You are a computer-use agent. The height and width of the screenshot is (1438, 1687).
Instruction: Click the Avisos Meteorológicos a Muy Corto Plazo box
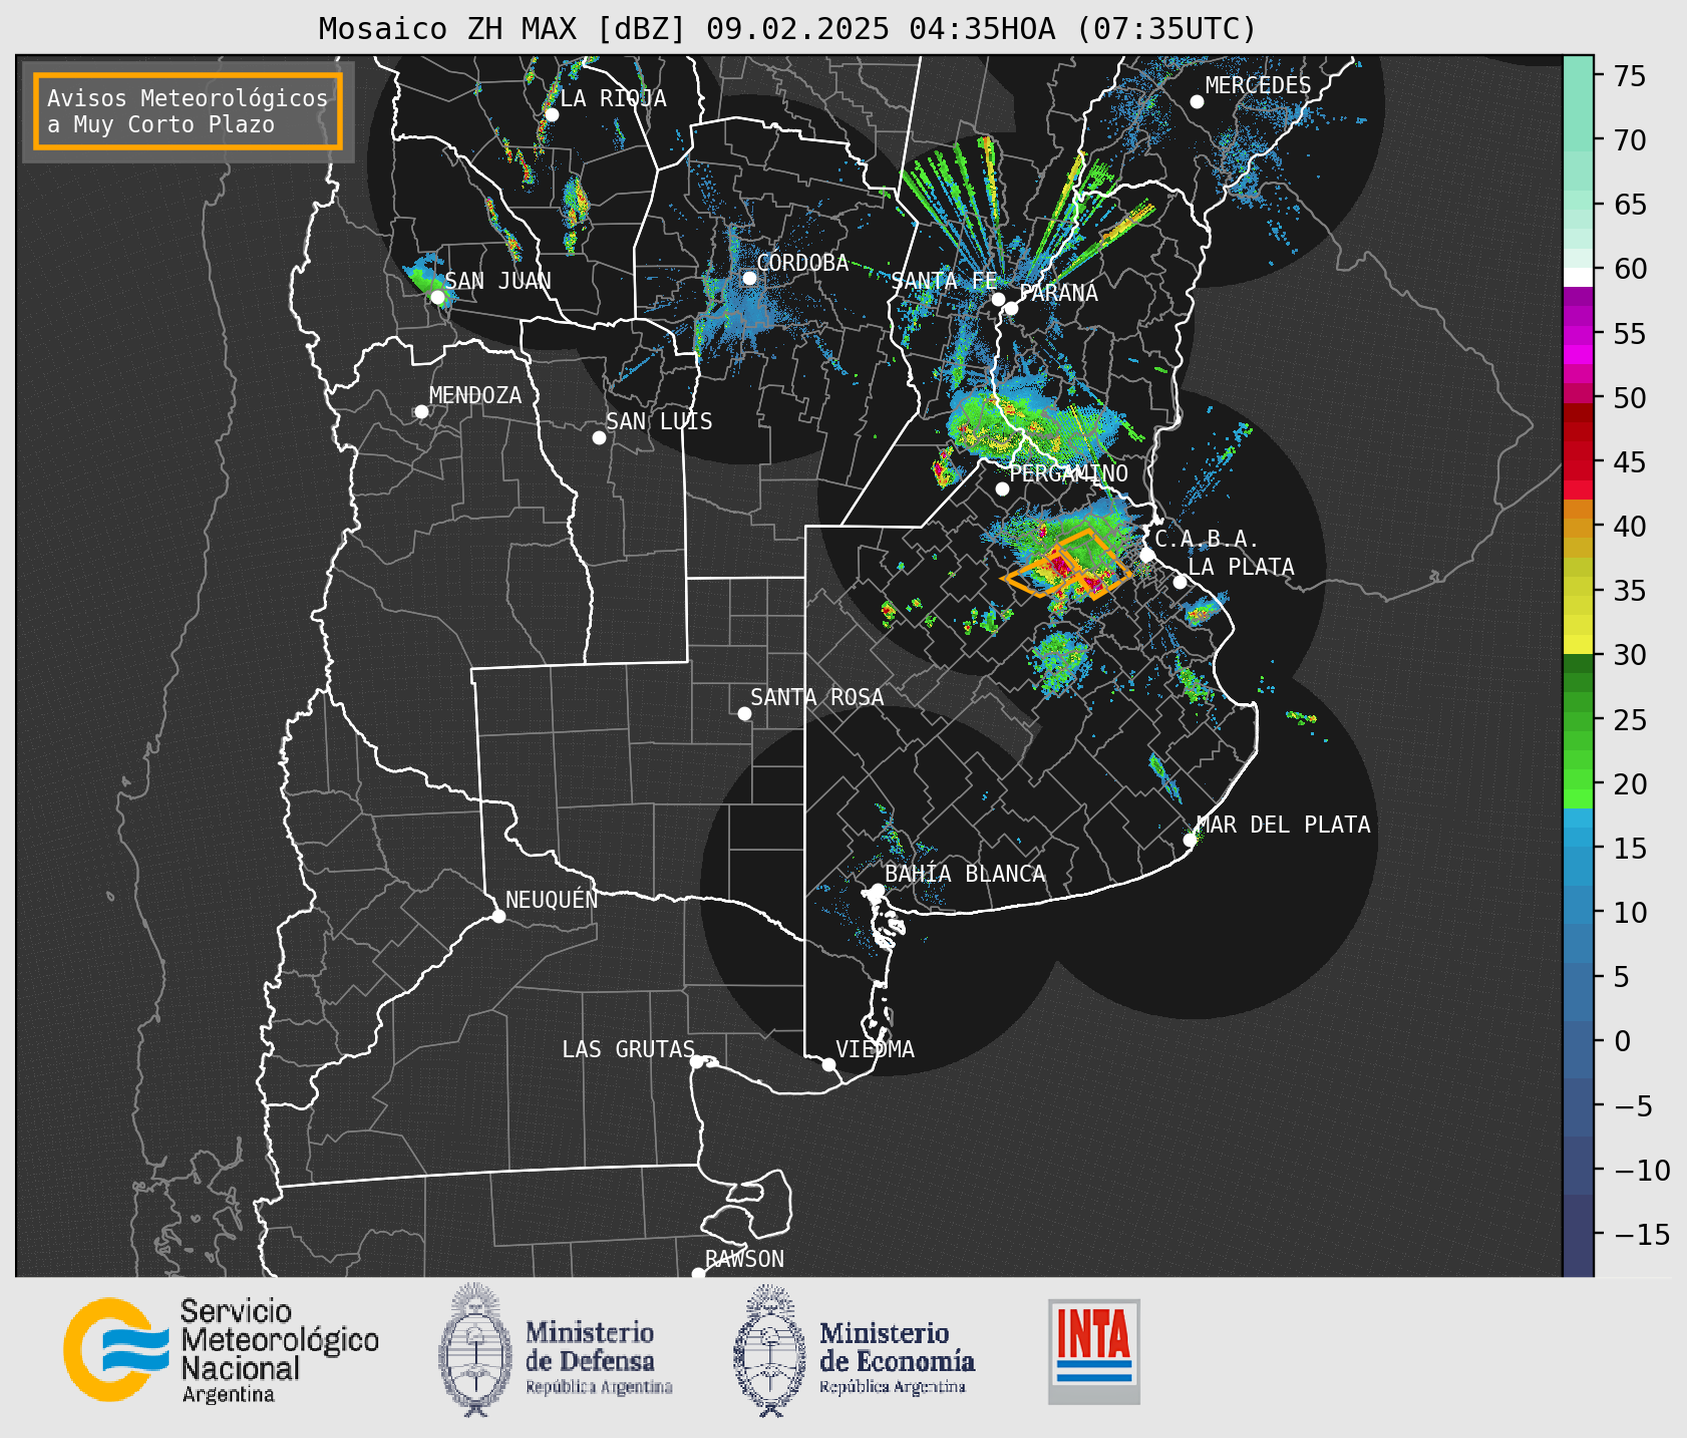click(188, 111)
